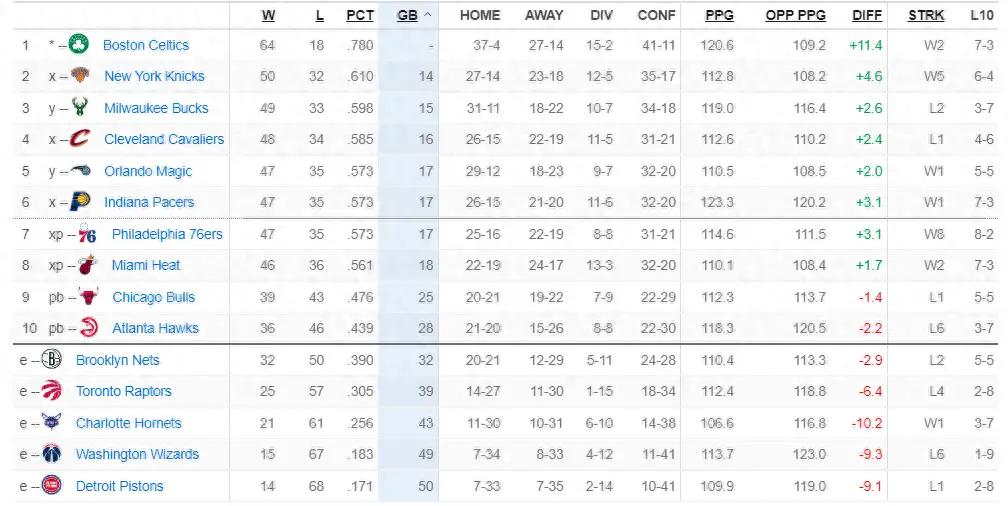Screen dimensions: 1008x506
Task: Click the Philadelphia 76ers logo icon
Action: point(87,234)
